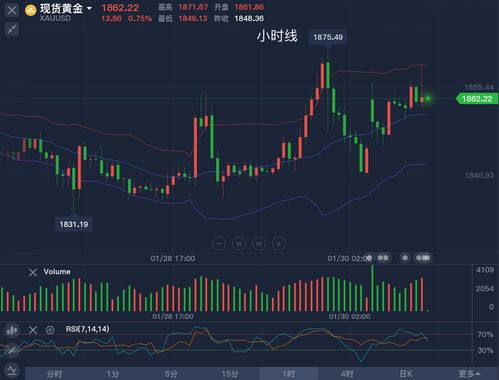Open the indicator wave icon at bottom left
The width and height of the screenshot is (499, 380).
coord(12,370)
